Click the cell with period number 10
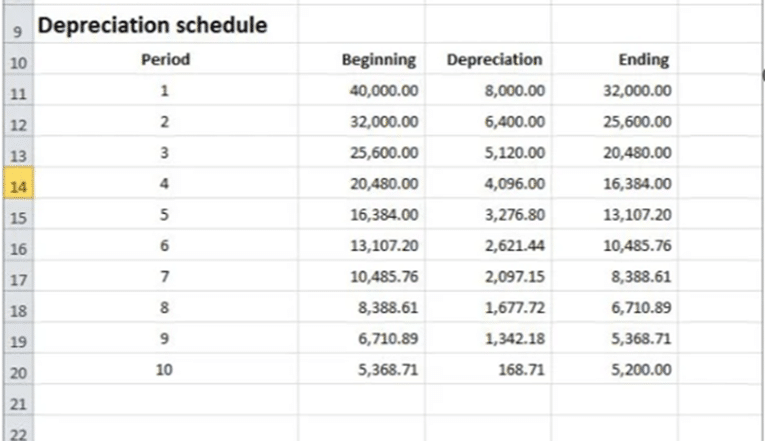The image size is (765, 441). click(165, 369)
